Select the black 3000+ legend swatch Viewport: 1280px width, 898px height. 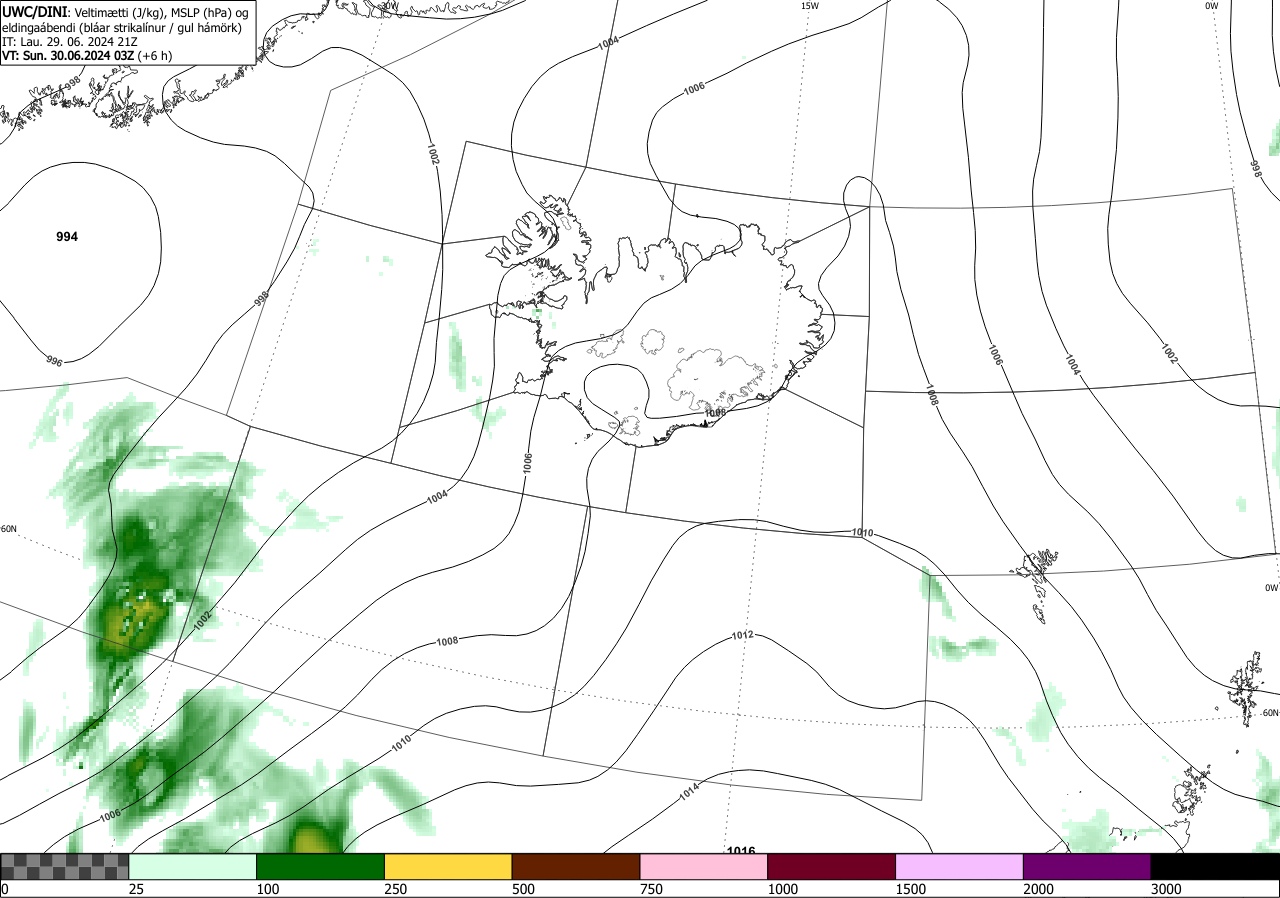pos(1216,866)
